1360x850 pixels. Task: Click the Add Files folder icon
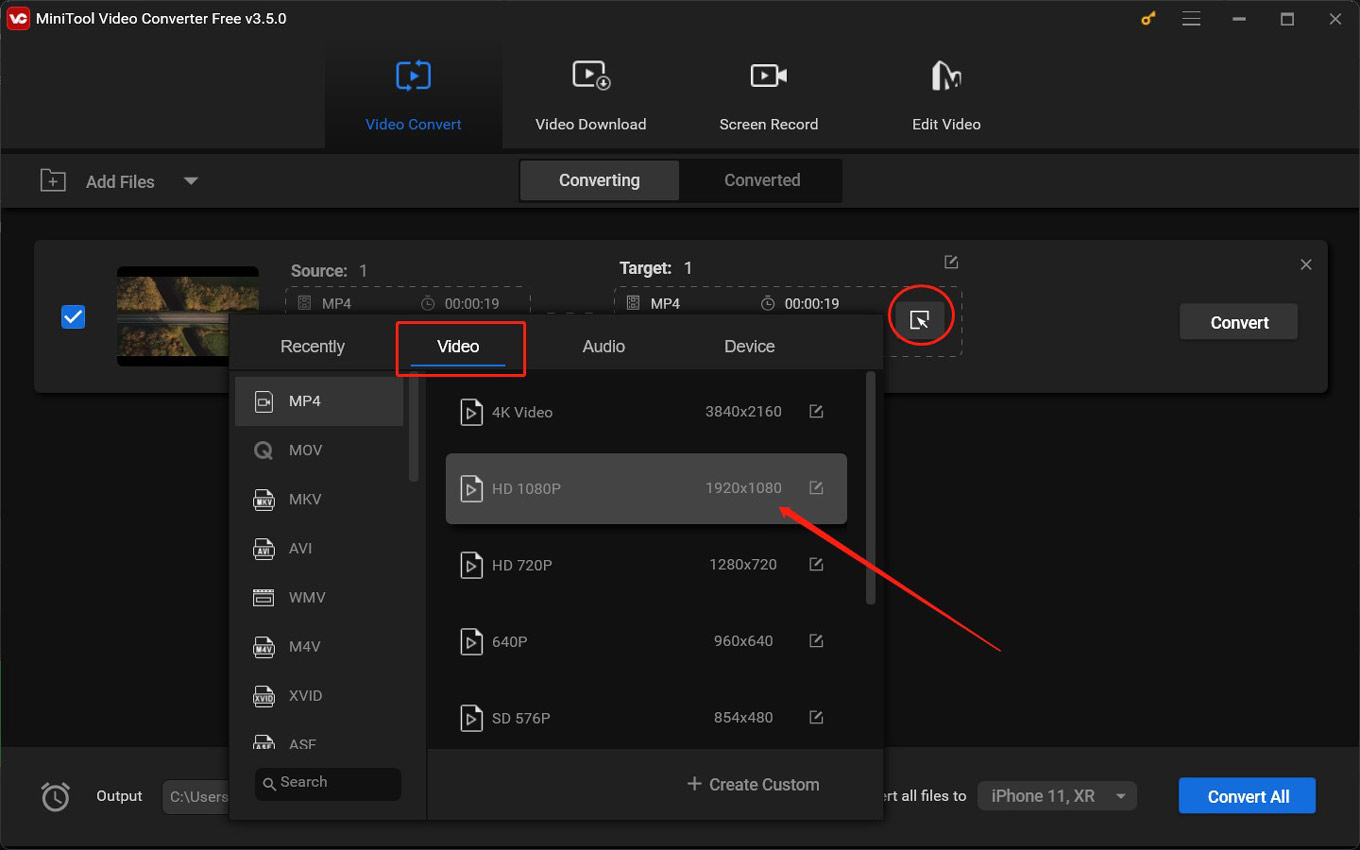tap(52, 180)
